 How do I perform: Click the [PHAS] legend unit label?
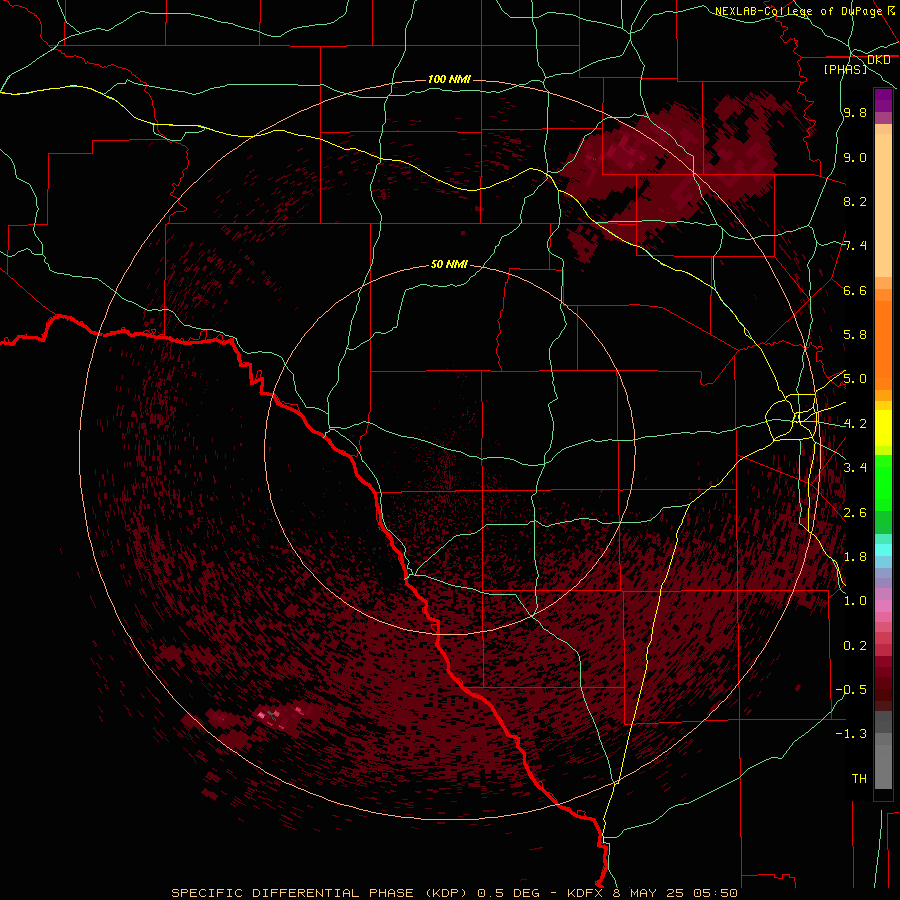(845, 69)
